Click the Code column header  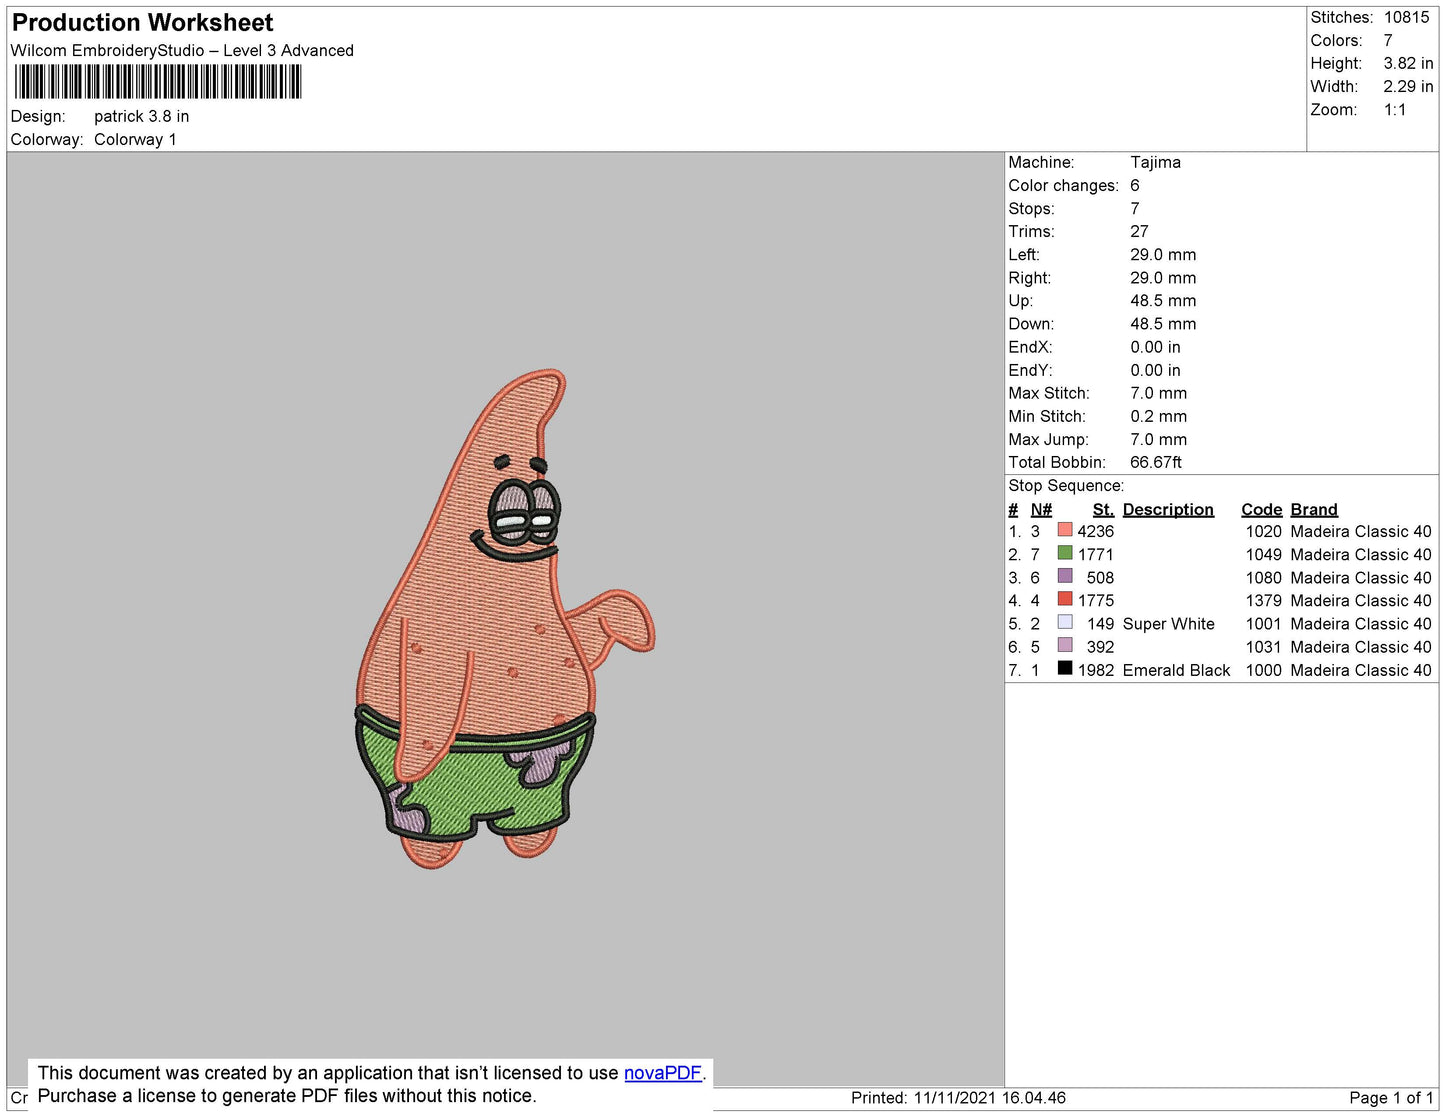coord(1261,509)
